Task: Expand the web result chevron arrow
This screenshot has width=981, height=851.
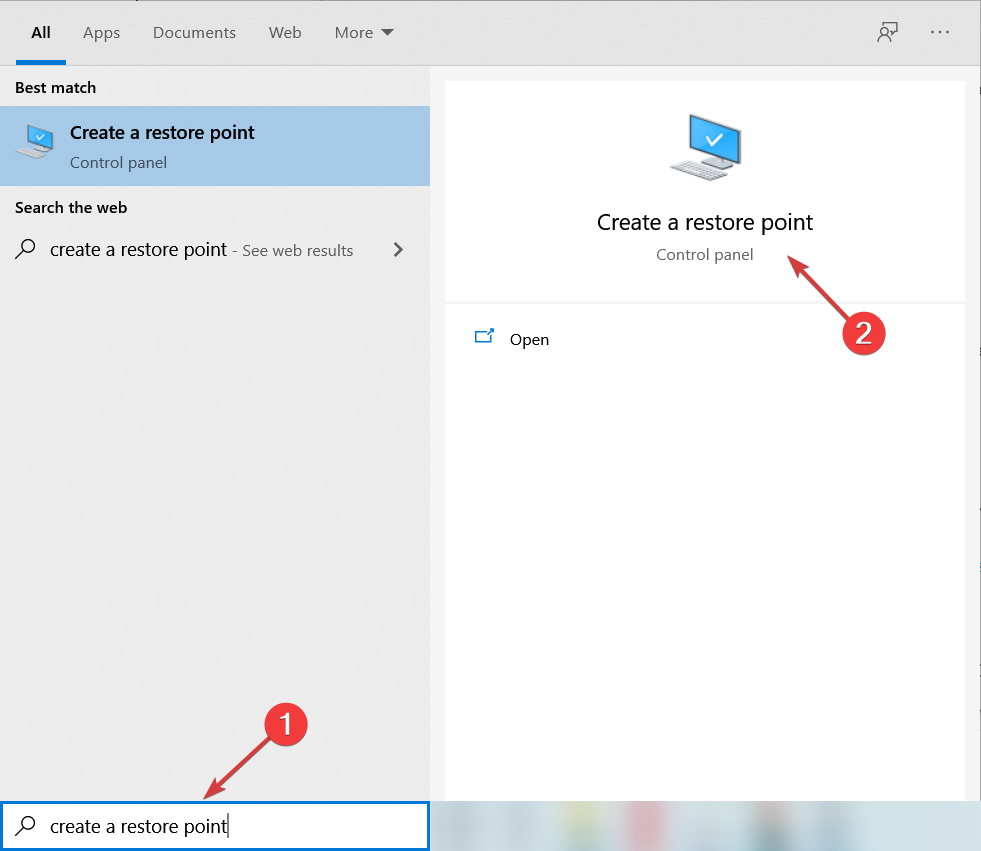Action: pos(398,250)
